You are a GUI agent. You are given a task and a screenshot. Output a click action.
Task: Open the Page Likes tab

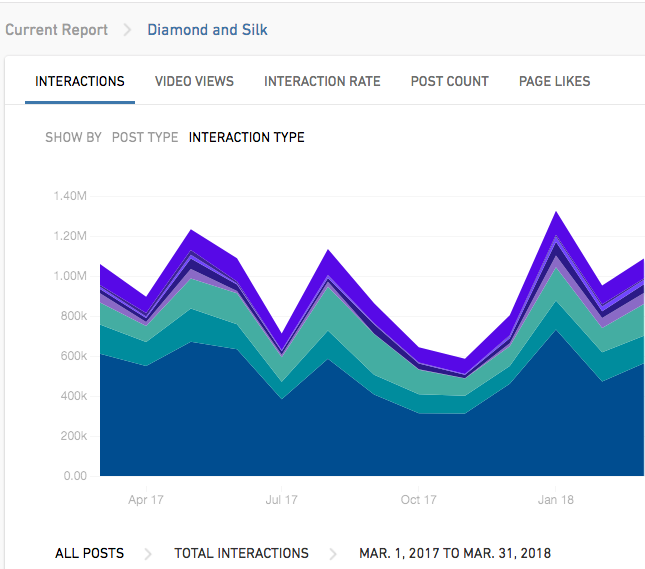[555, 81]
